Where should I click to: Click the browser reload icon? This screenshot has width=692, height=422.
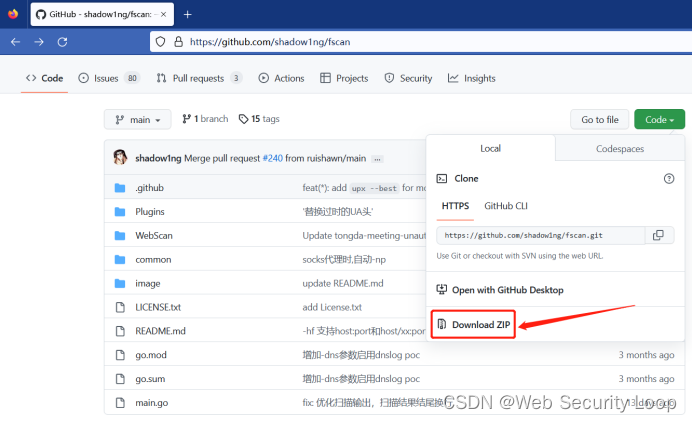point(62,42)
